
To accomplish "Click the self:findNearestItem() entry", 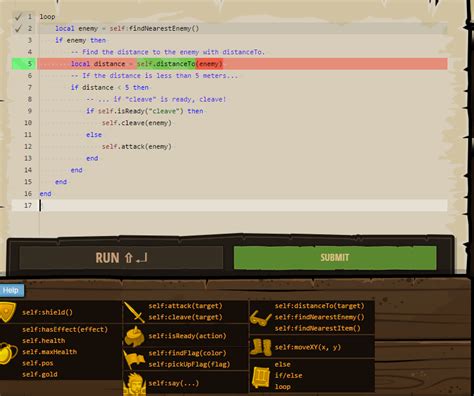I will tap(317, 328).
